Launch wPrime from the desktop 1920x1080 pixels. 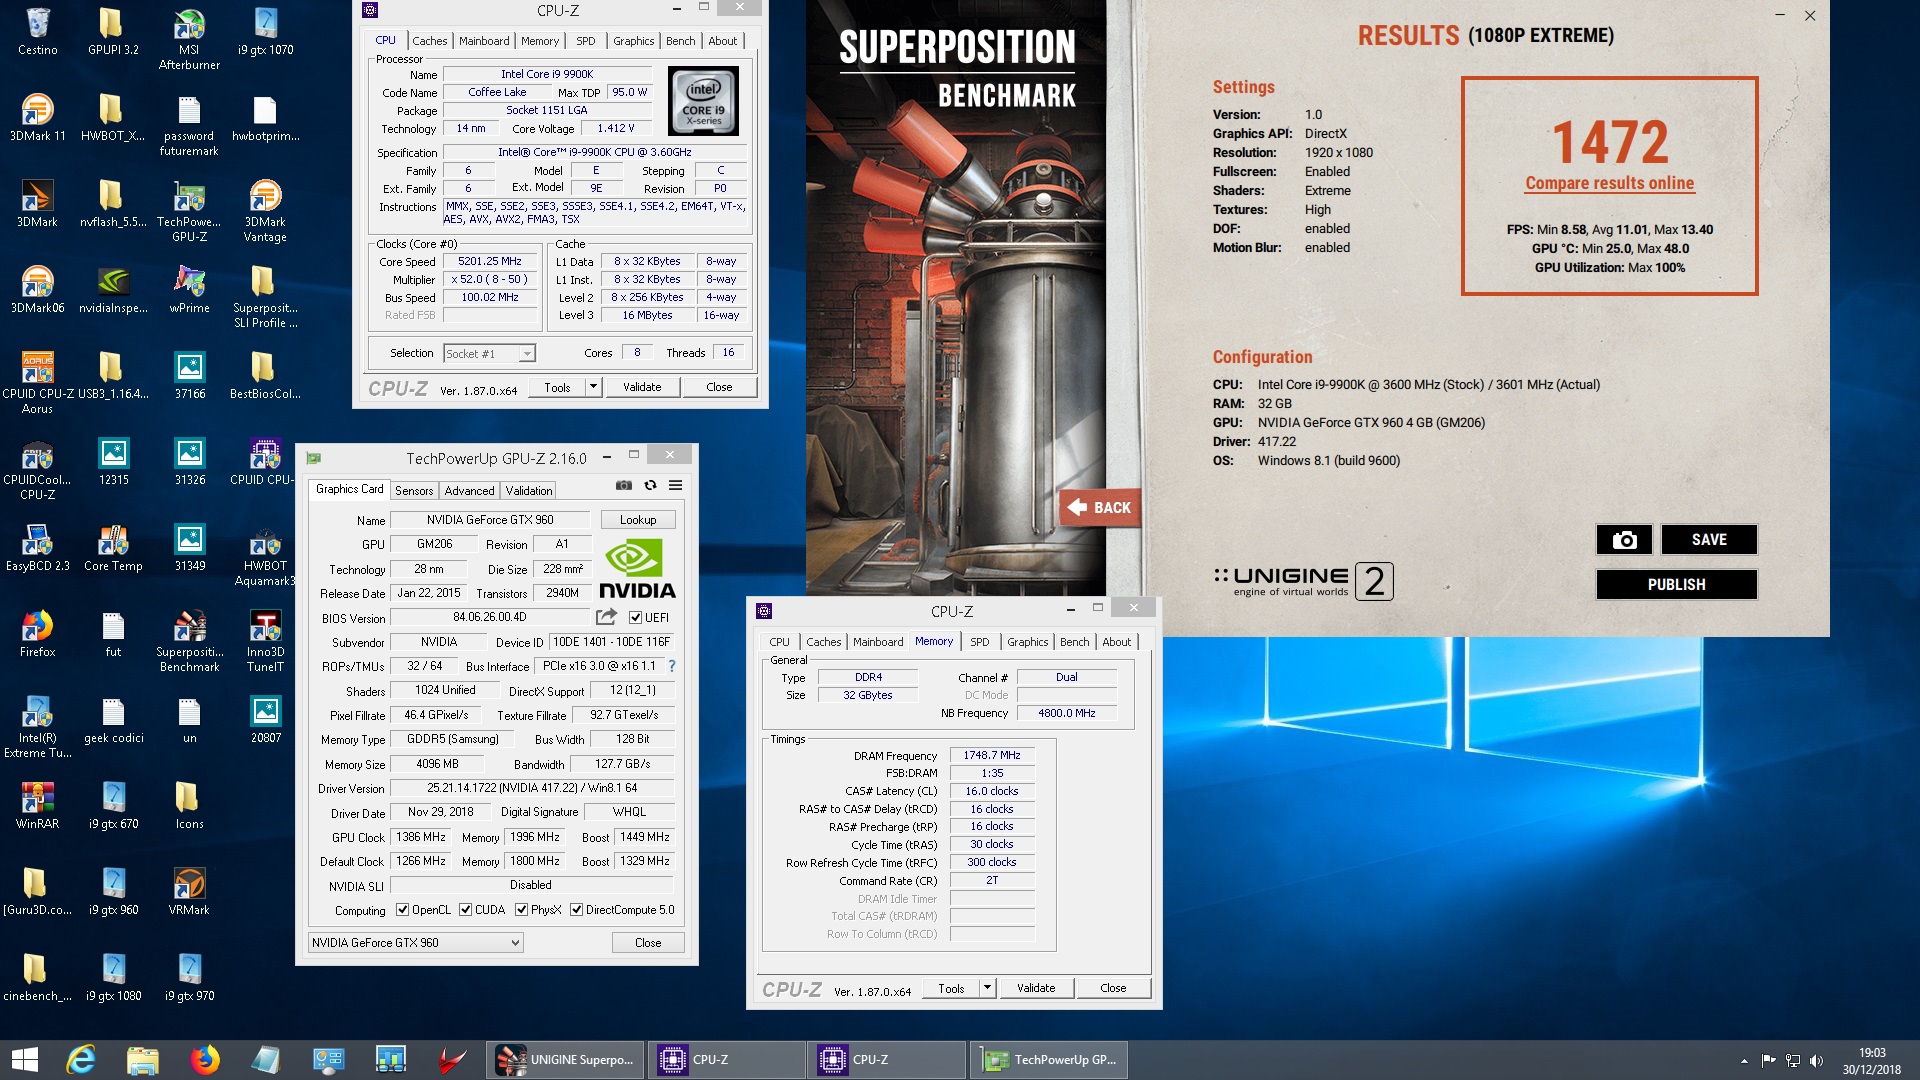tap(189, 290)
